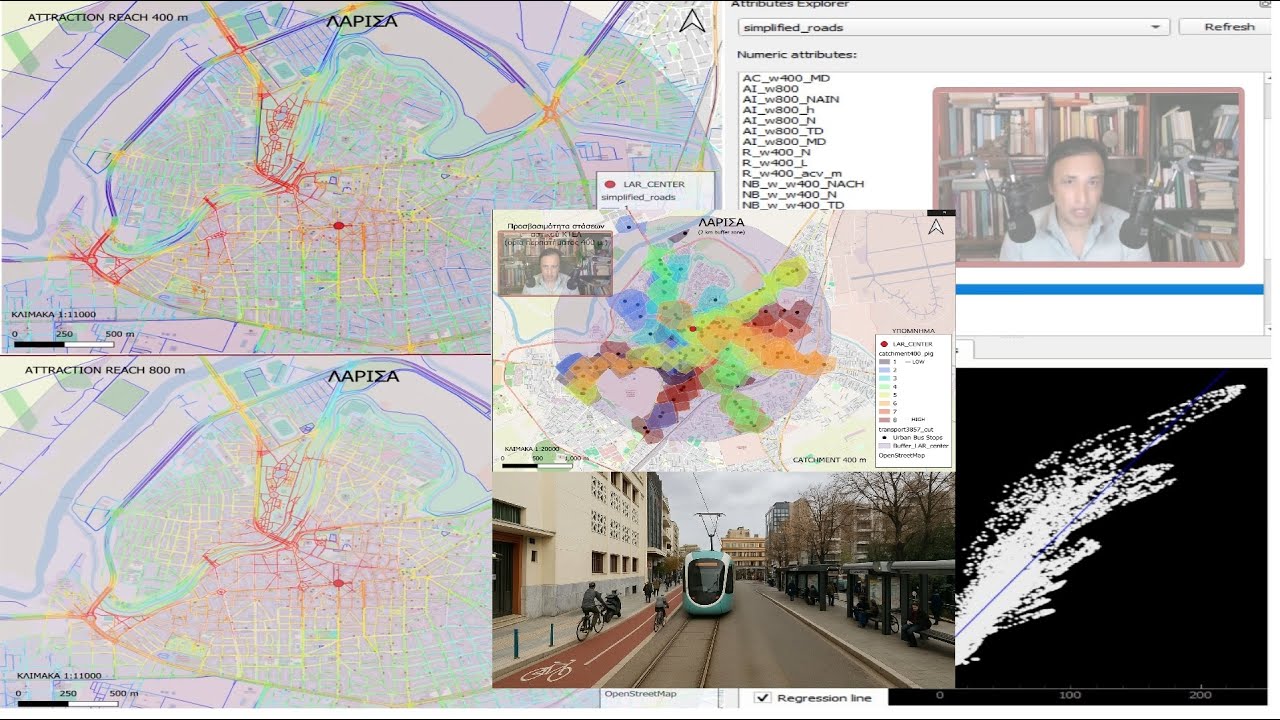Image resolution: width=1280 pixels, height=720 pixels.
Task: Select the R_w400_acv_m attribute
Action: 791,174
